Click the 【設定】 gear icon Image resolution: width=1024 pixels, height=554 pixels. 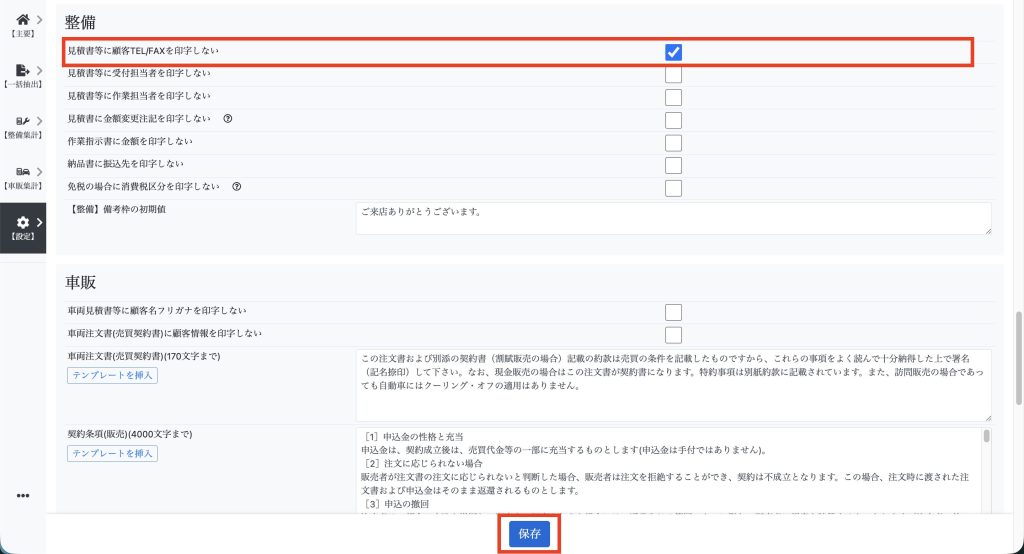pos(22,222)
